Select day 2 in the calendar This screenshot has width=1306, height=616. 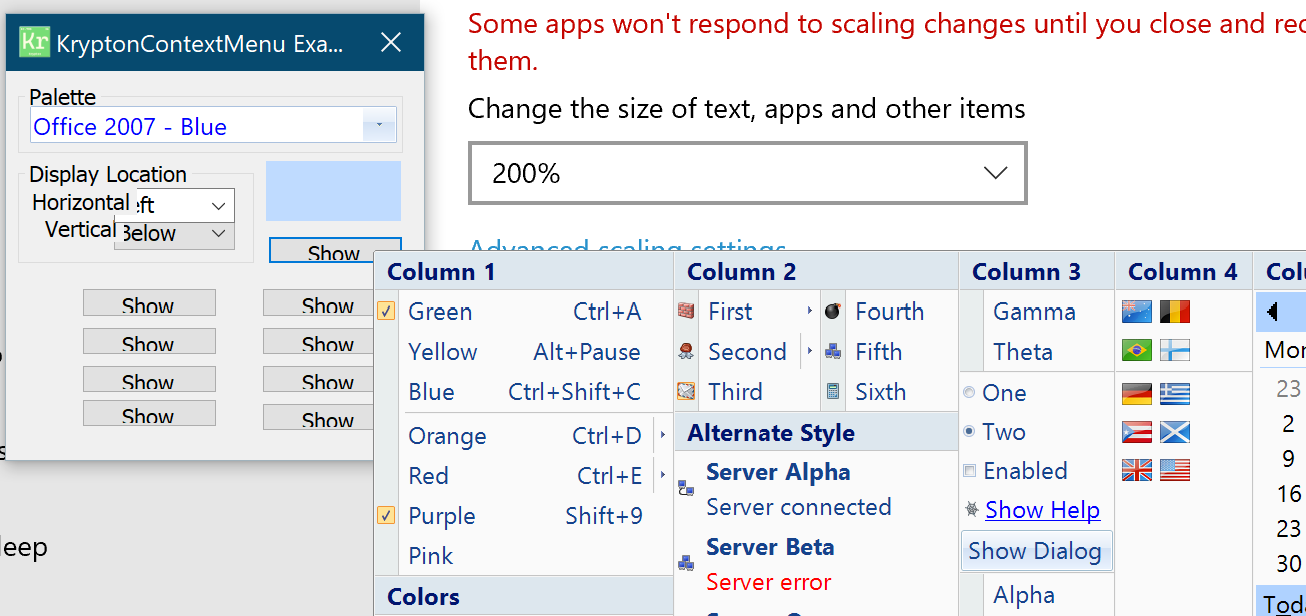point(1288,424)
